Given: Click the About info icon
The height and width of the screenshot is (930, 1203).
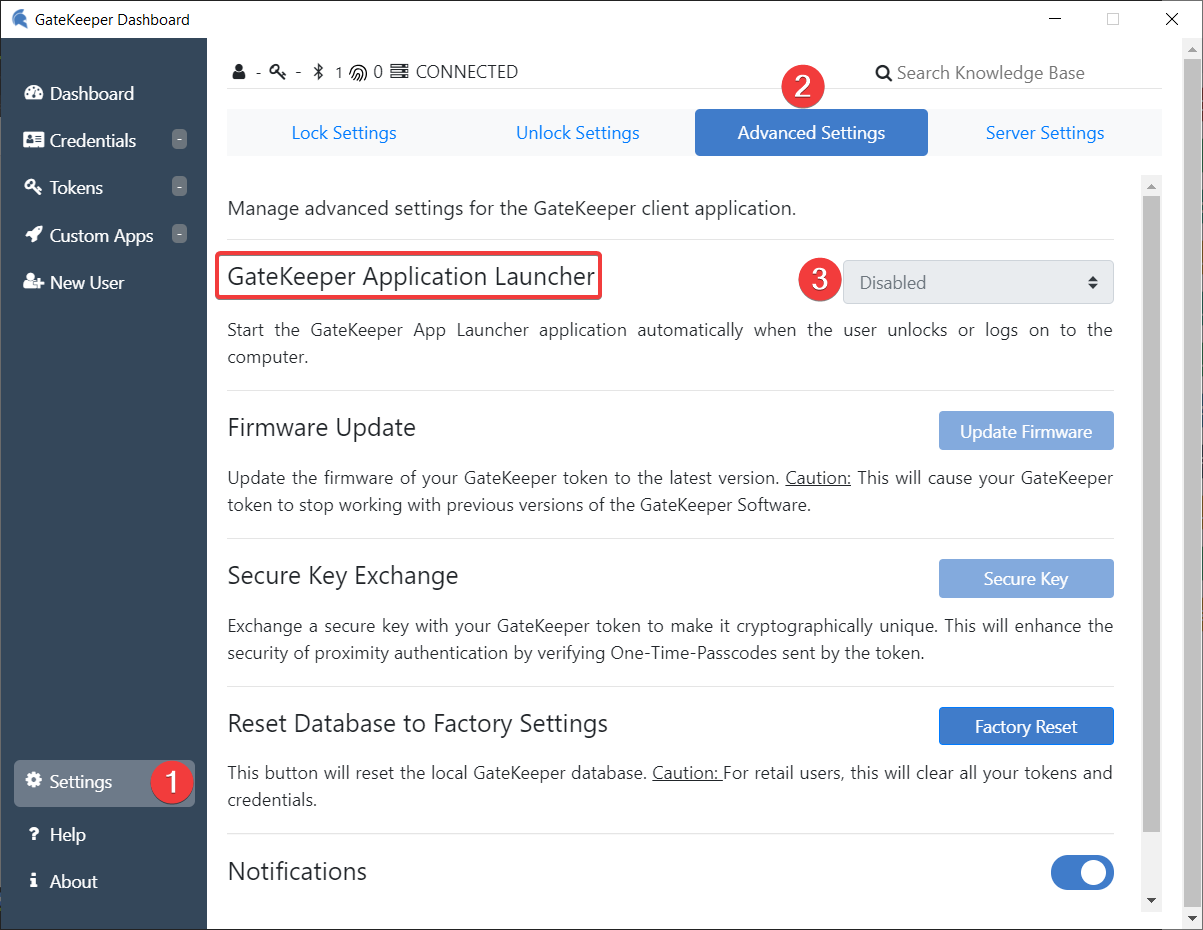Looking at the screenshot, I should pos(34,881).
